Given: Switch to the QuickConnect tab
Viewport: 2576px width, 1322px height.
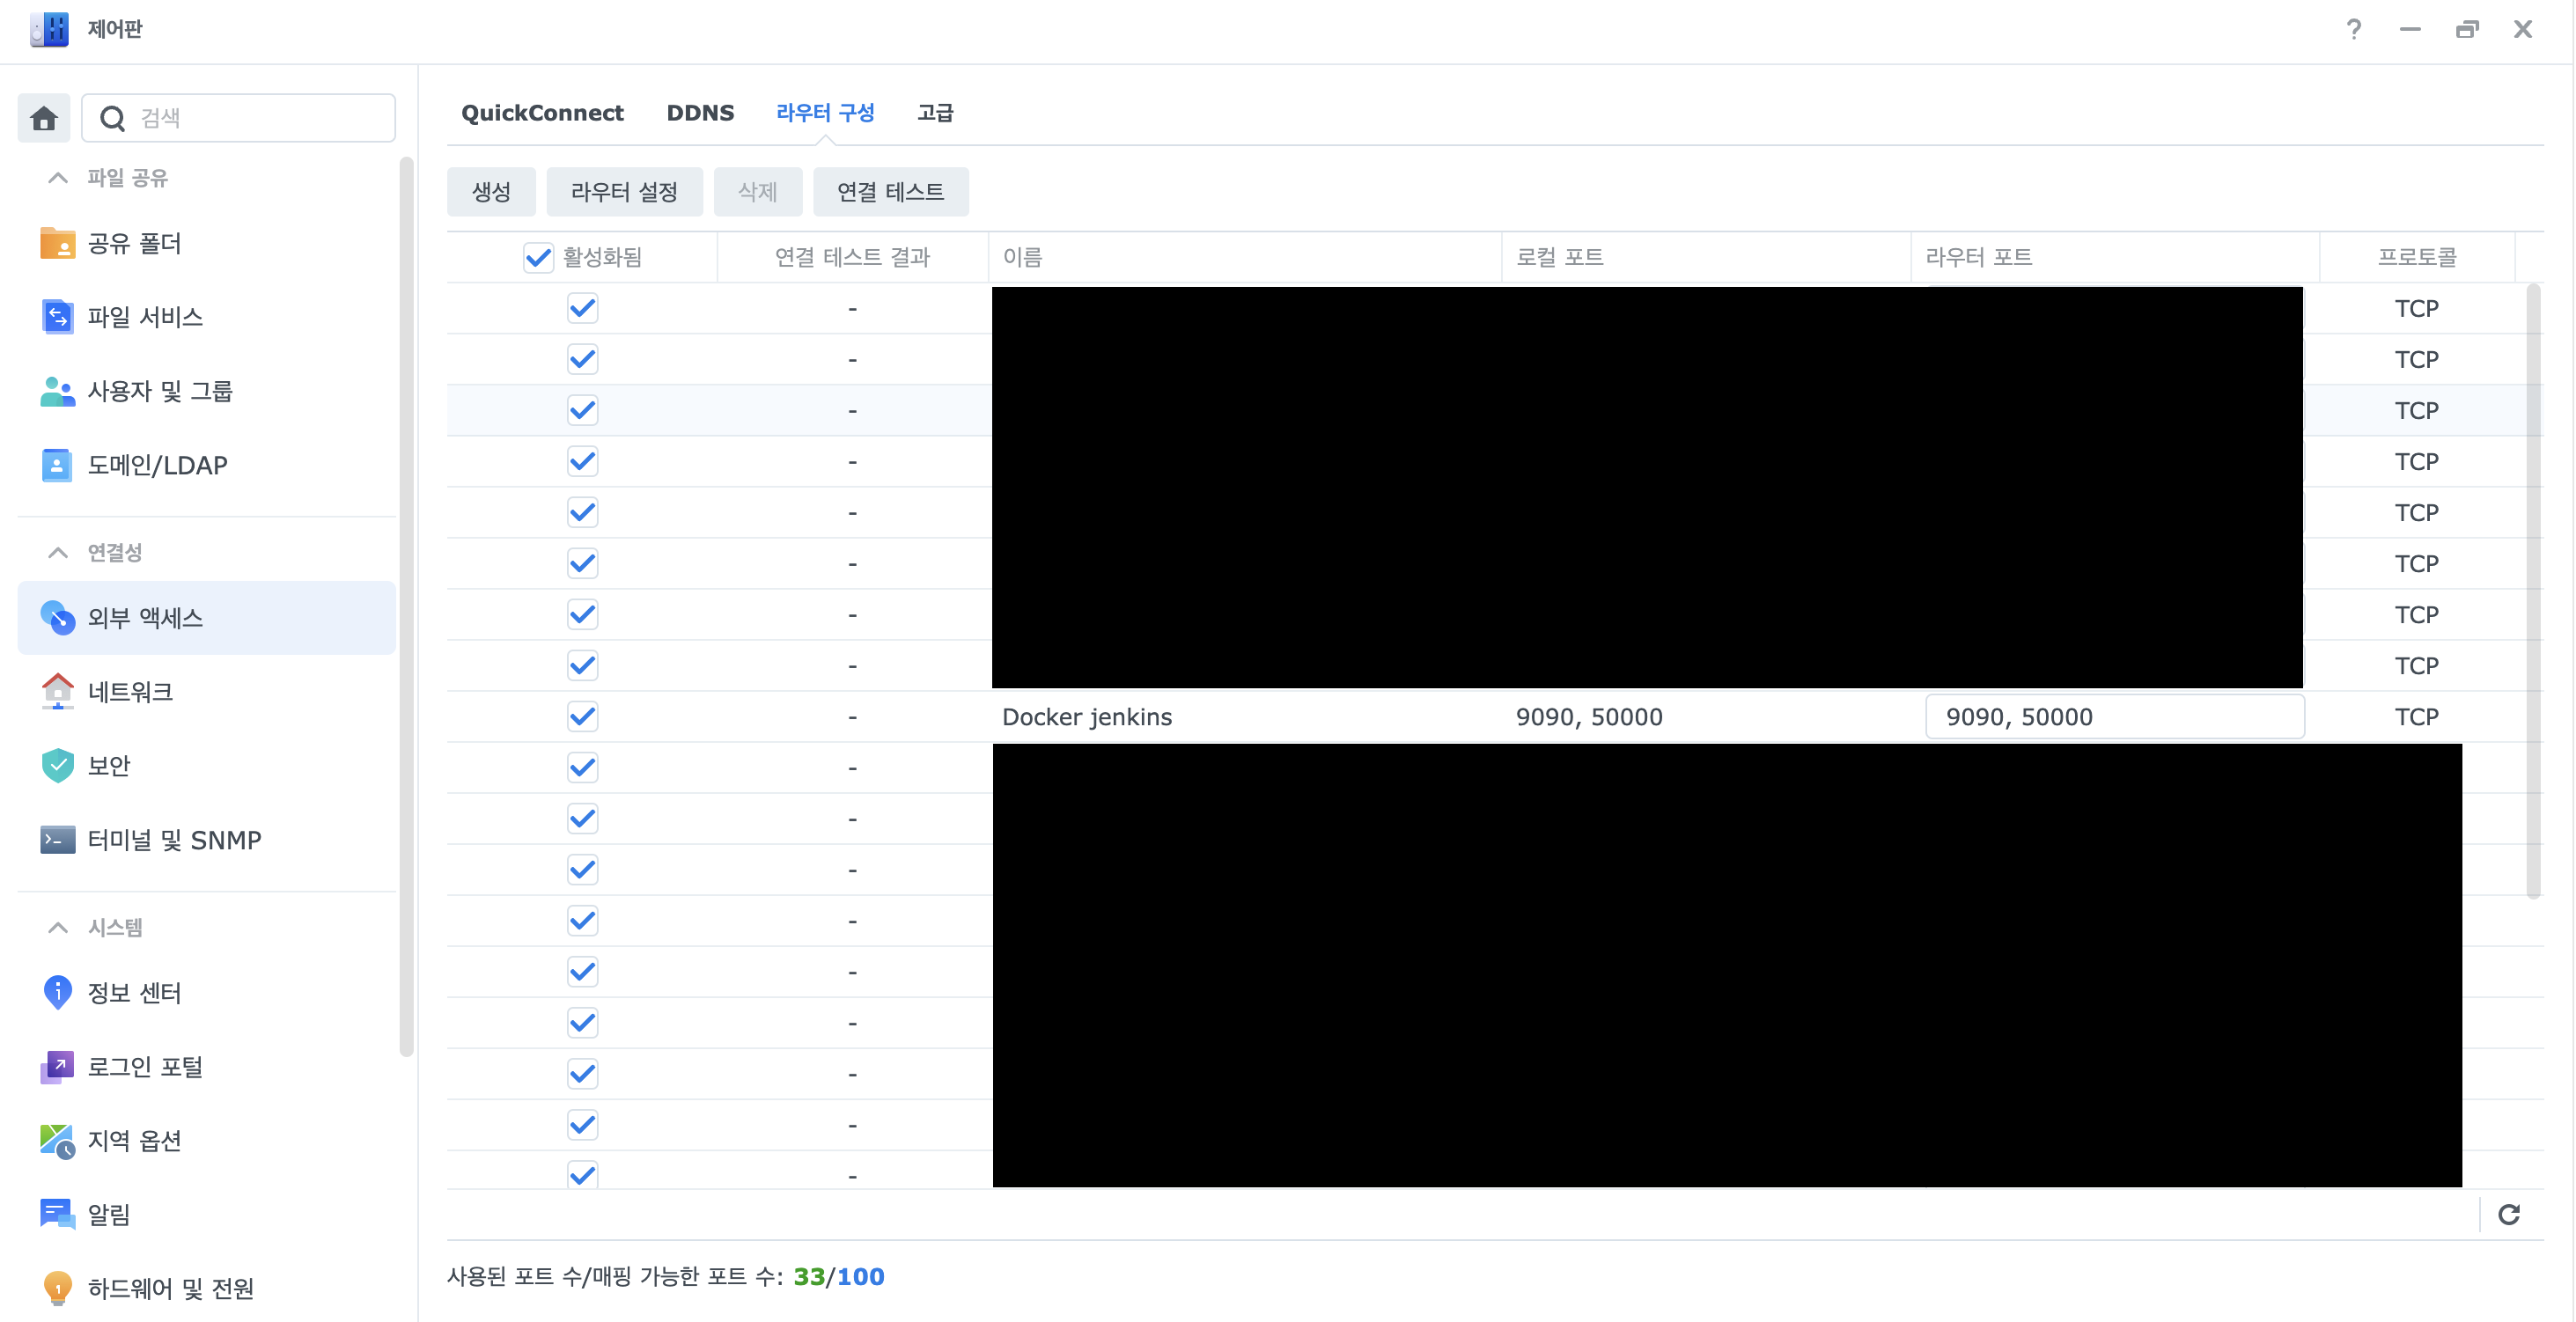Looking at the screenshot, I should [542, 113].
